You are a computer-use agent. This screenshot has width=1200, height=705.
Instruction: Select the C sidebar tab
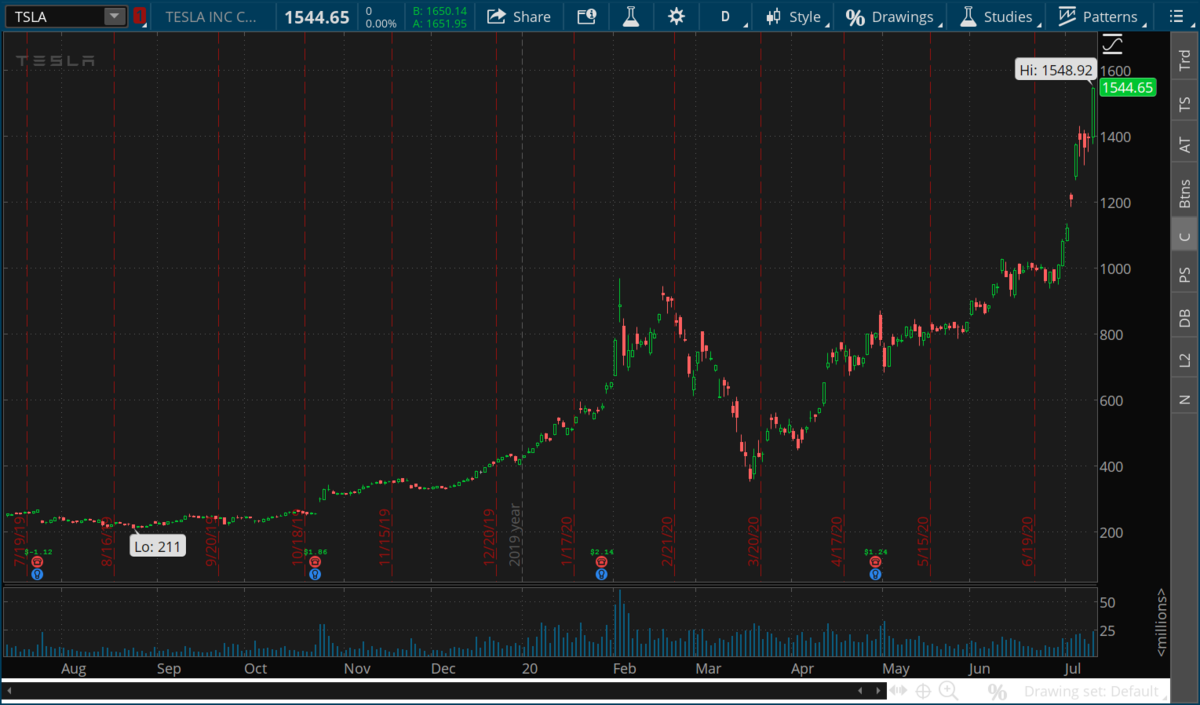point(1185,236)
